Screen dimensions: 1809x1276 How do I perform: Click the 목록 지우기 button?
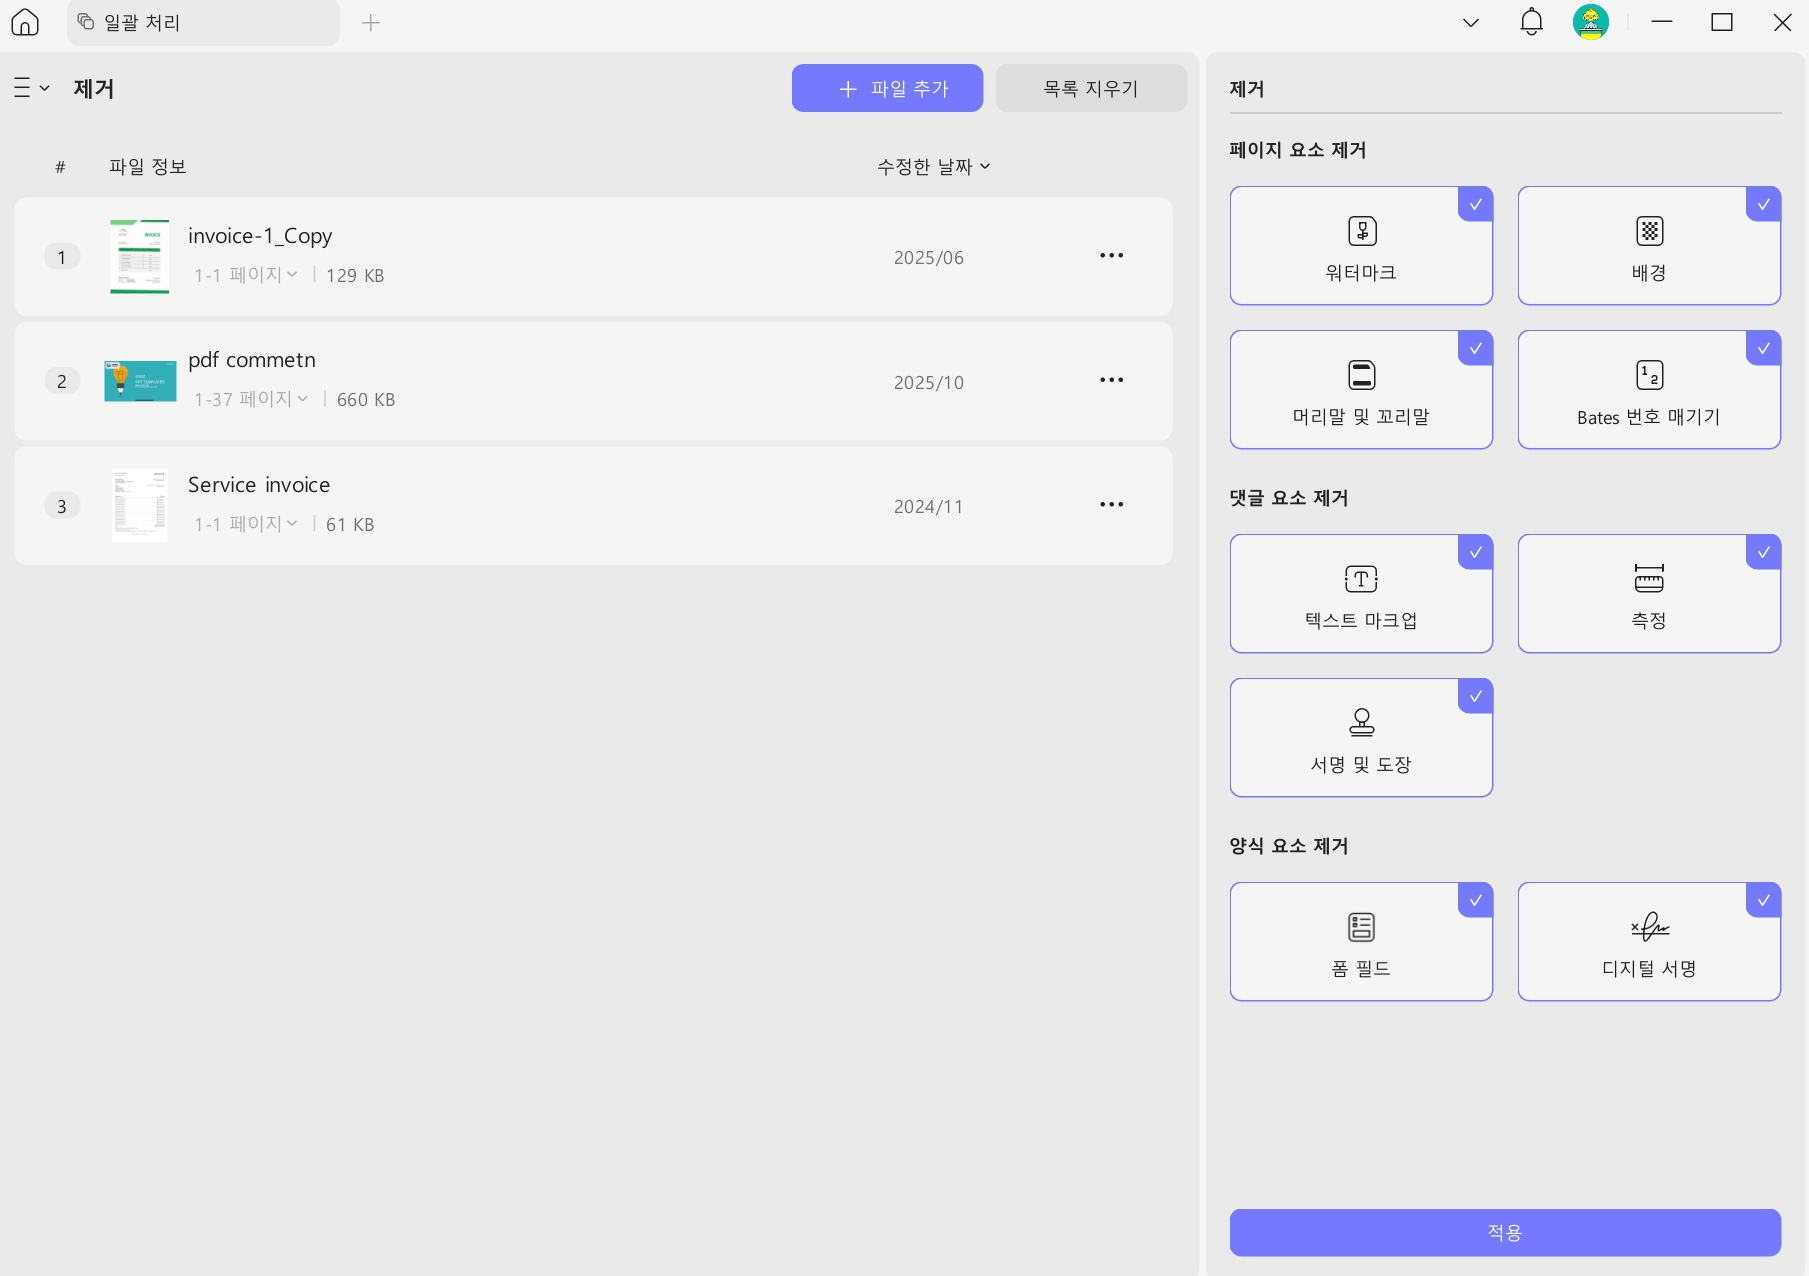pyautogui.click(x=1091, y=88)
